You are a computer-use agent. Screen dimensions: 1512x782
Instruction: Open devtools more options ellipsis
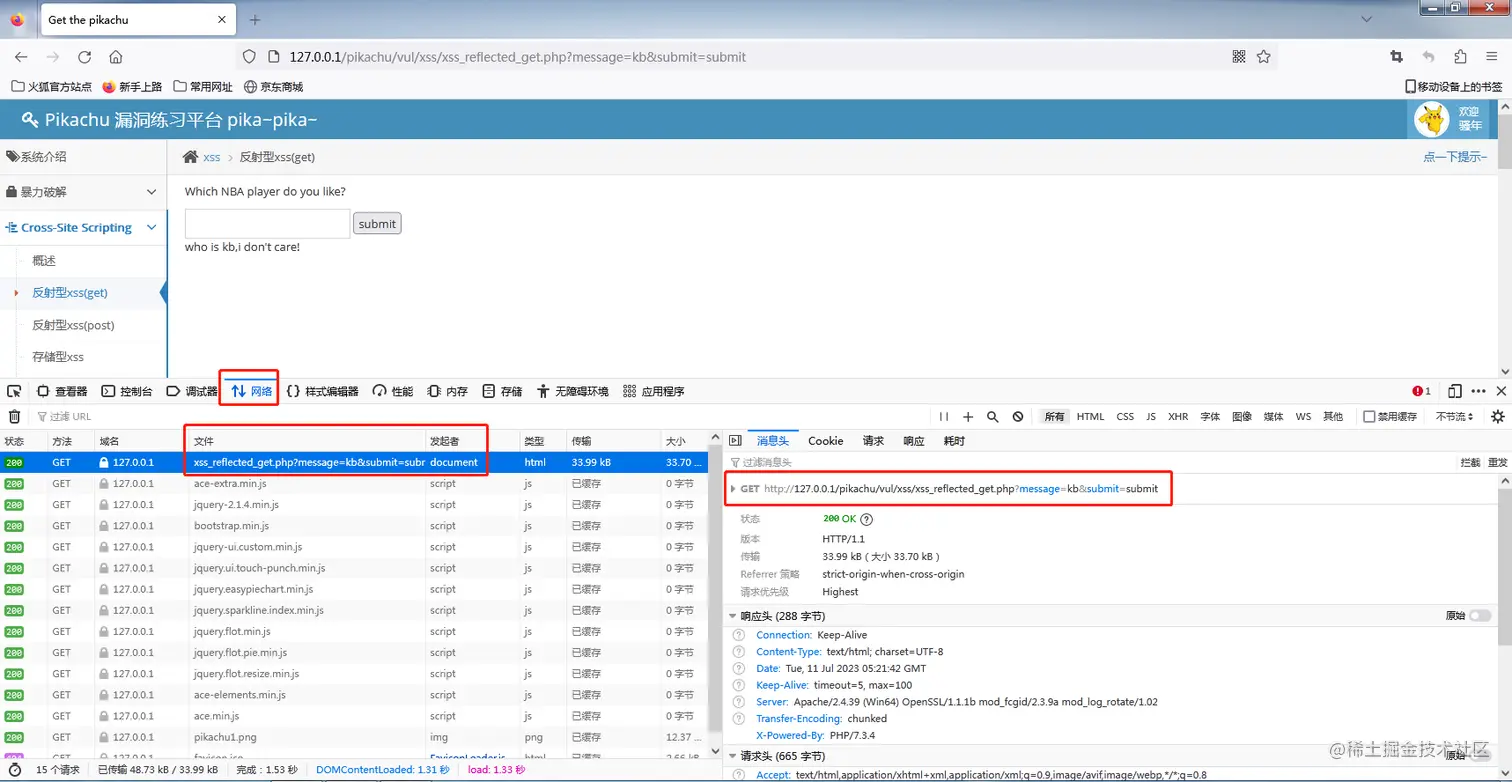(x=1478, y=391)
